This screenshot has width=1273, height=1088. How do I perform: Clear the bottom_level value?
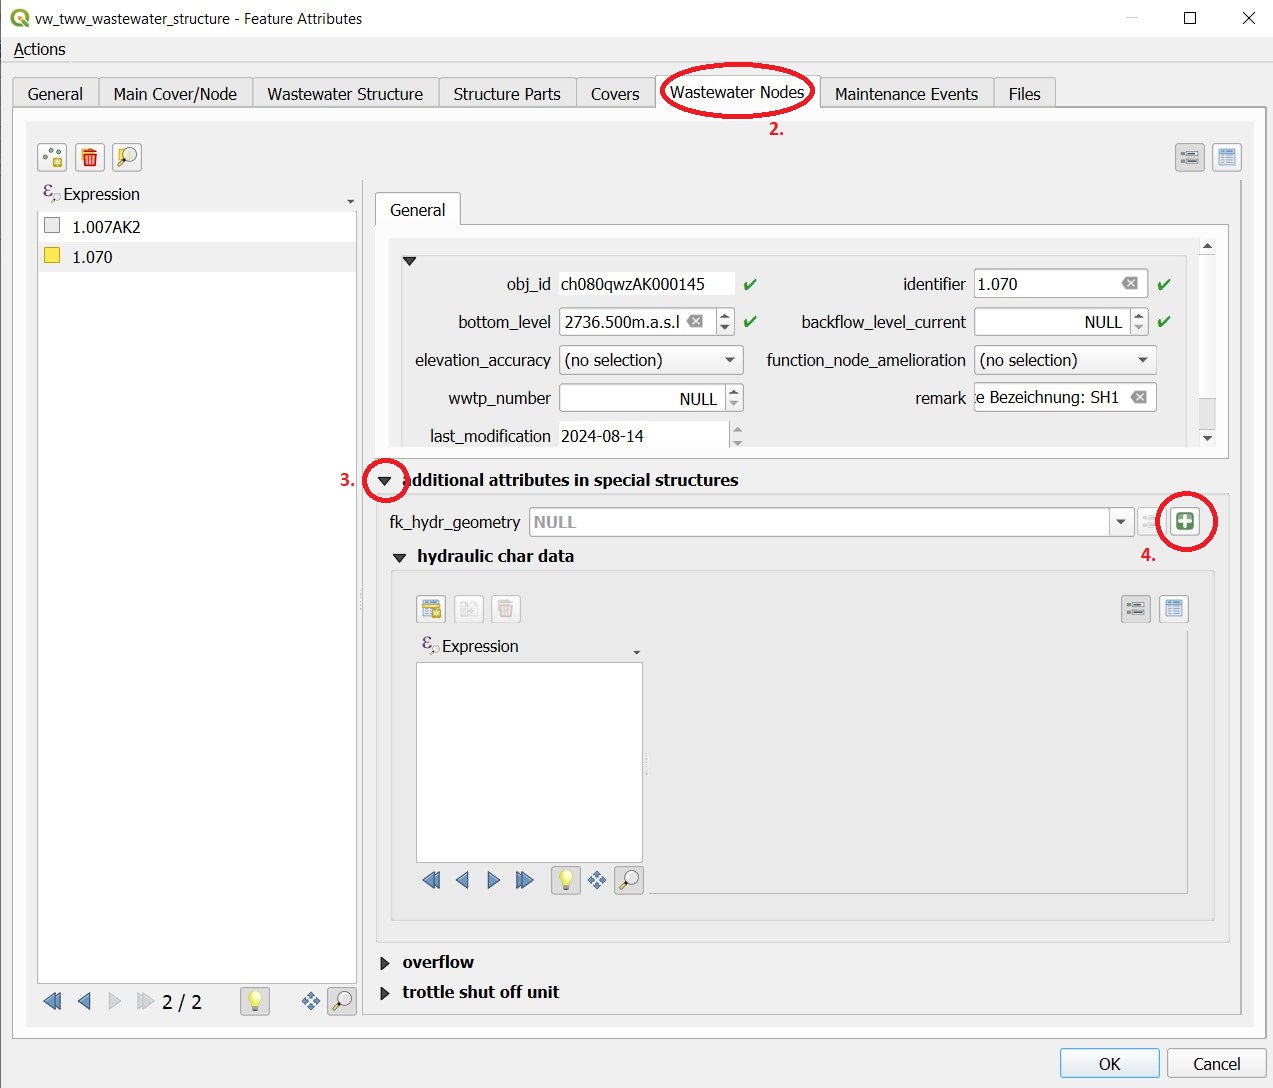pyautogui.click(x=695, y=322)
